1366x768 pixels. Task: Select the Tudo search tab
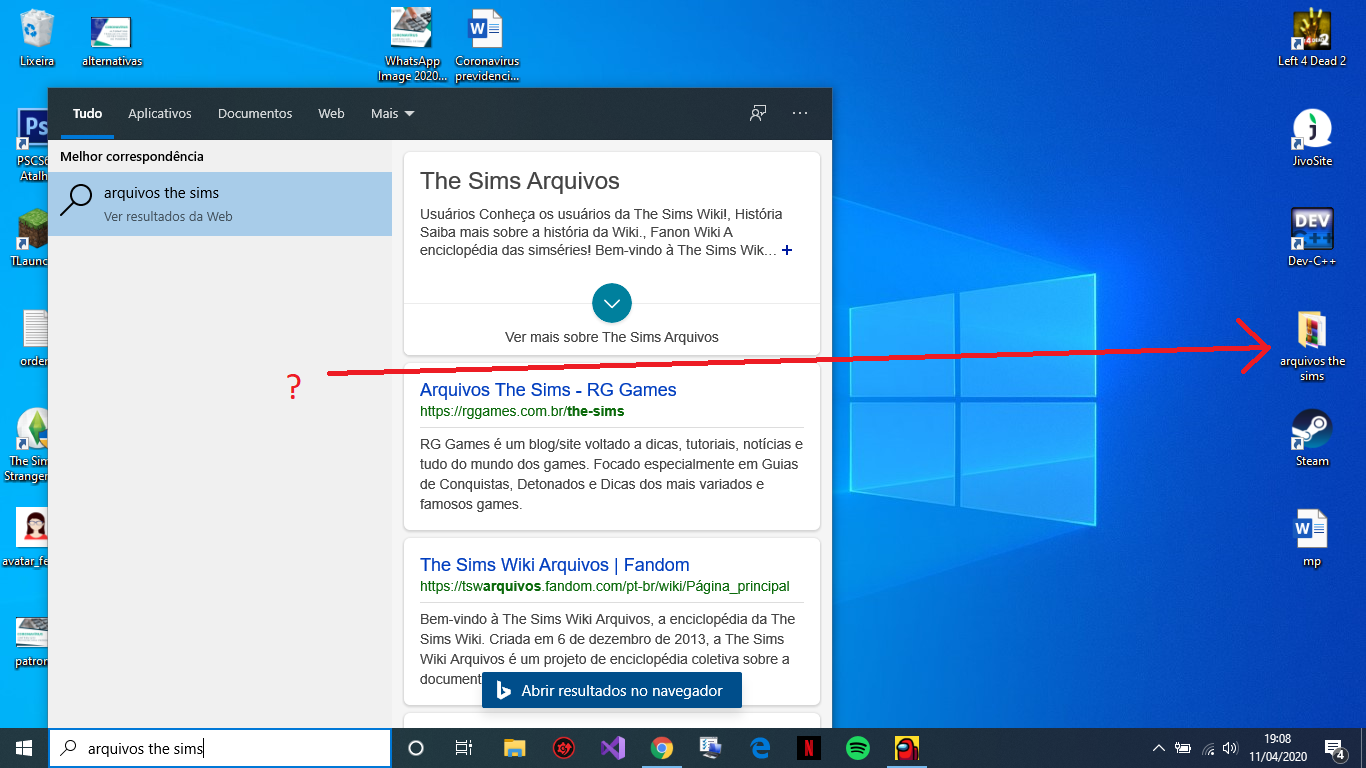[87, 114]
